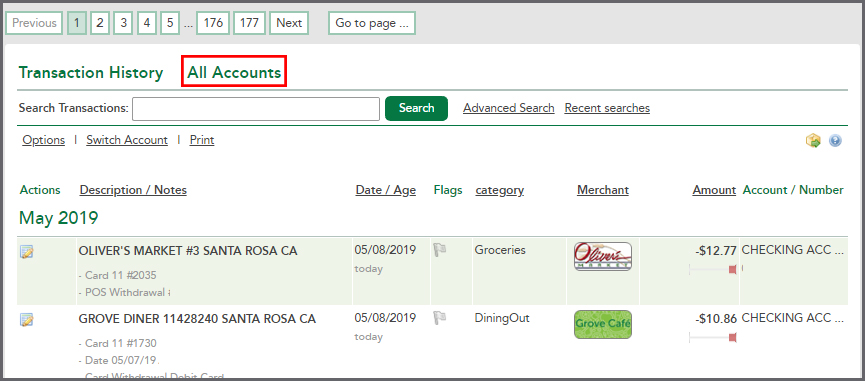Click the Next page button
This screenshot has height=381, width=865.
289,23
